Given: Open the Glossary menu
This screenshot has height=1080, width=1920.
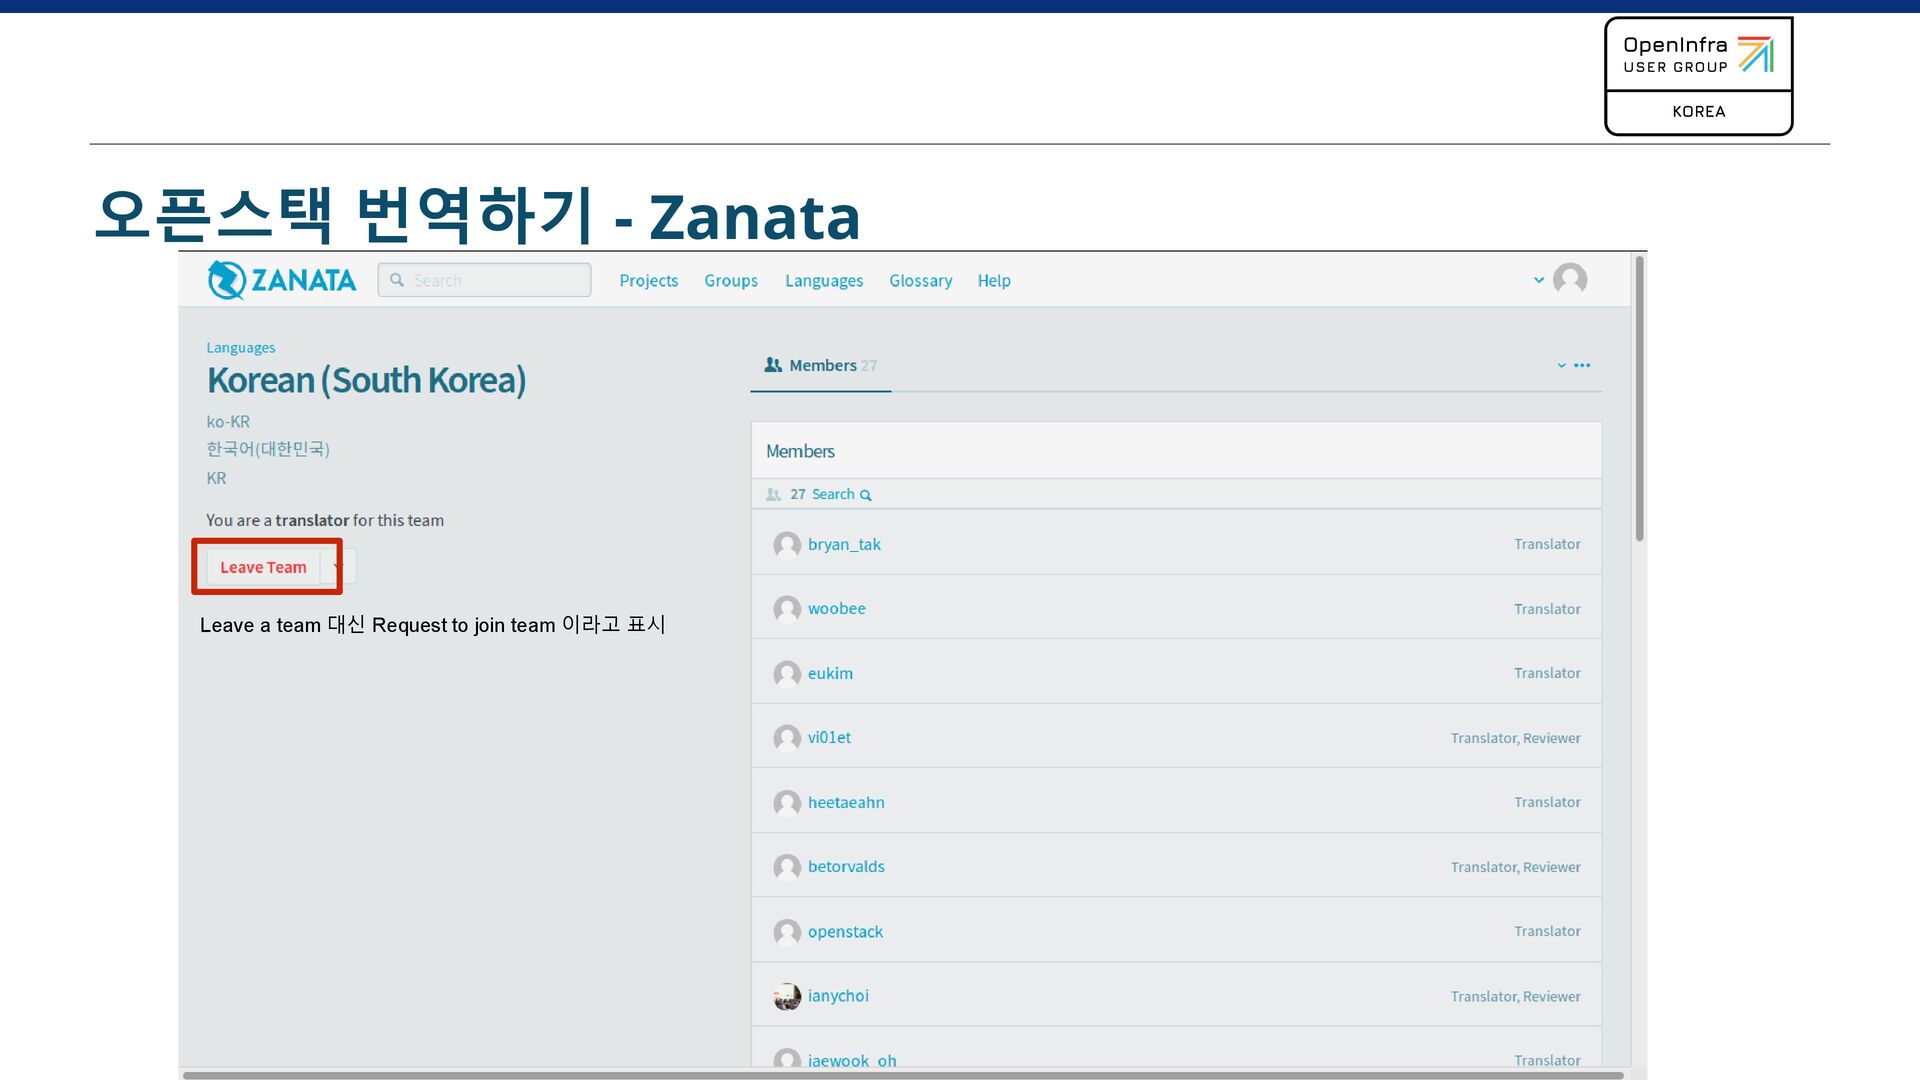Looking at the screenshot, I should tap(920, 281).
